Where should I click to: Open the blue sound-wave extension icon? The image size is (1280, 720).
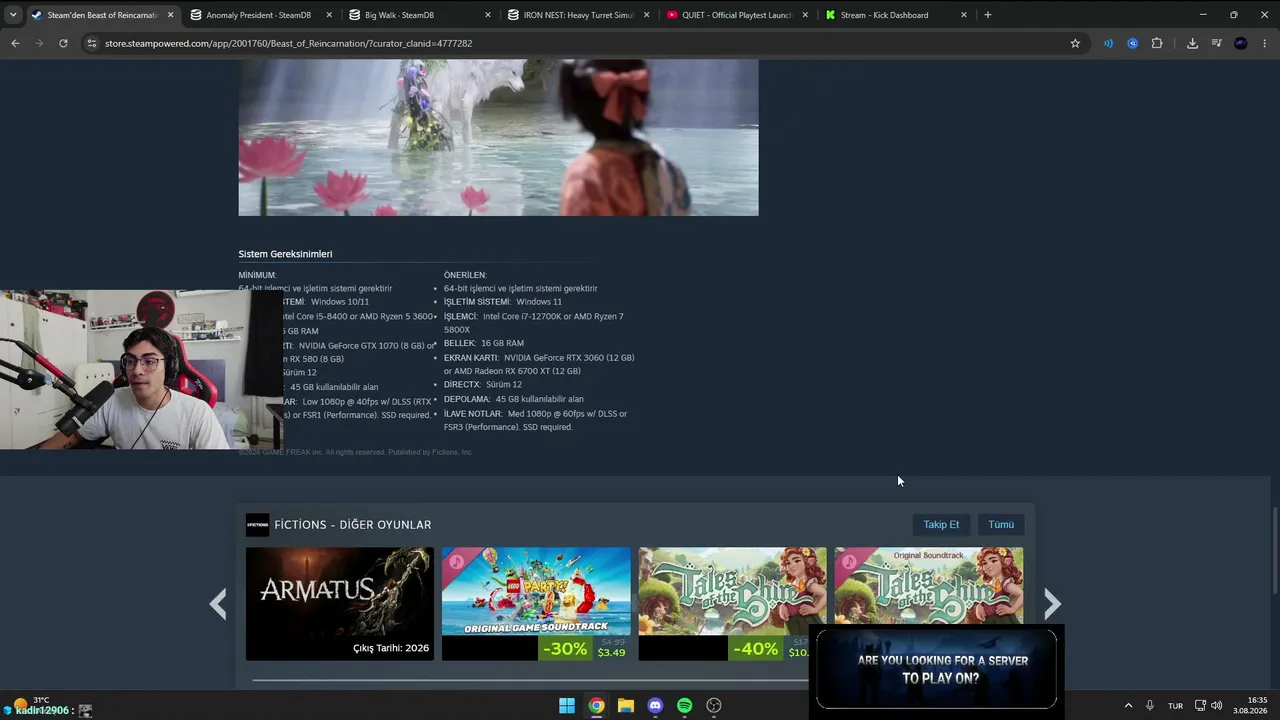1108,43
